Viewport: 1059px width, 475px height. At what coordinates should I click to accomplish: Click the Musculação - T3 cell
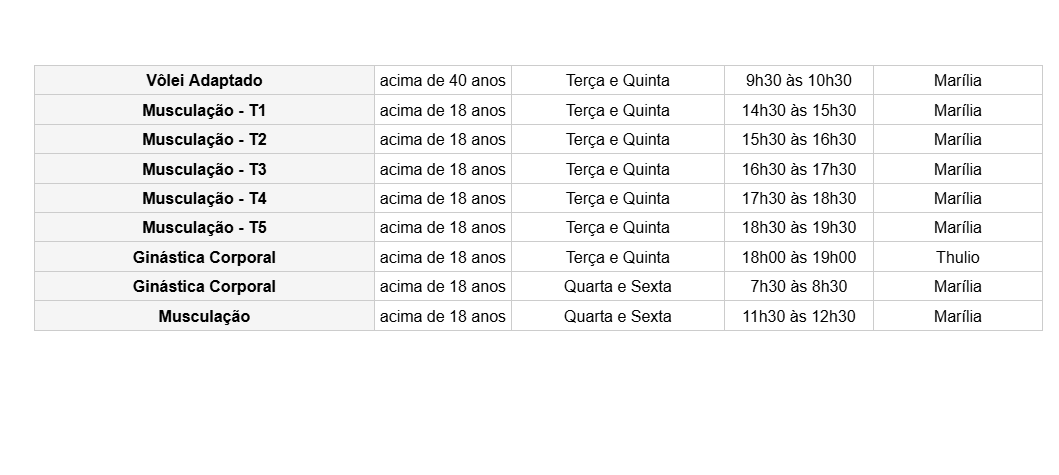coord(204,169)
